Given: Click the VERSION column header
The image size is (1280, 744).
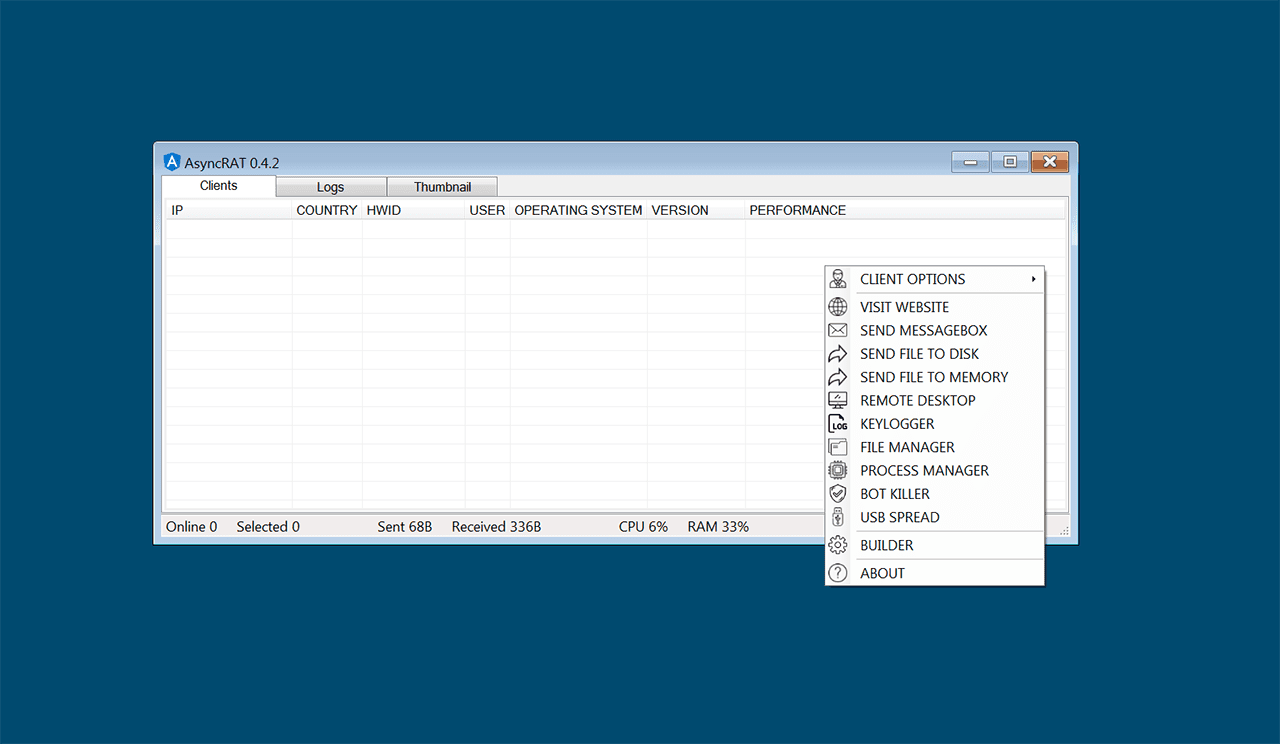Looking at the screenshot, I should tap(696, 210).
